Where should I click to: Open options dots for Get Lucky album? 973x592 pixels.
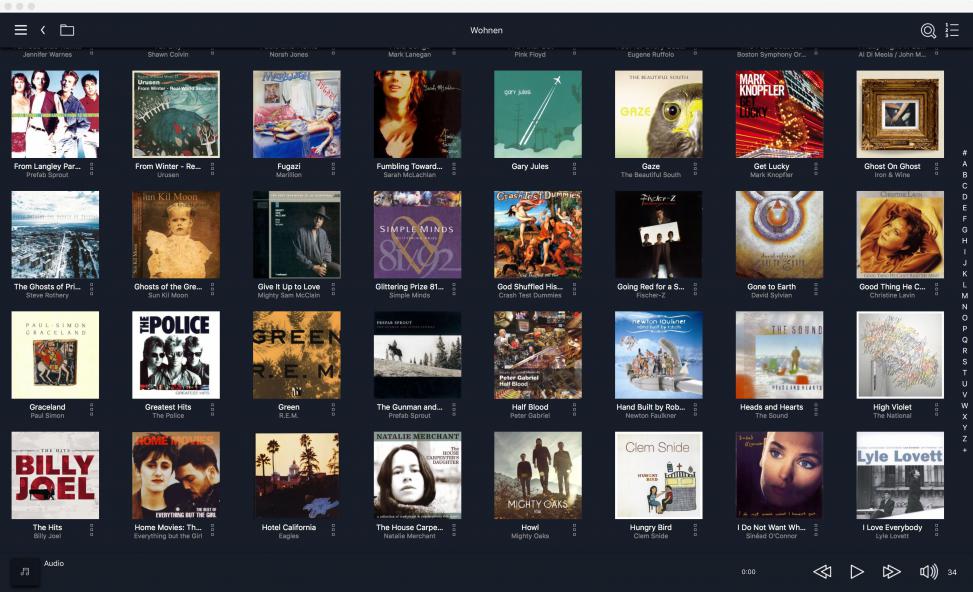coord(817,169)
